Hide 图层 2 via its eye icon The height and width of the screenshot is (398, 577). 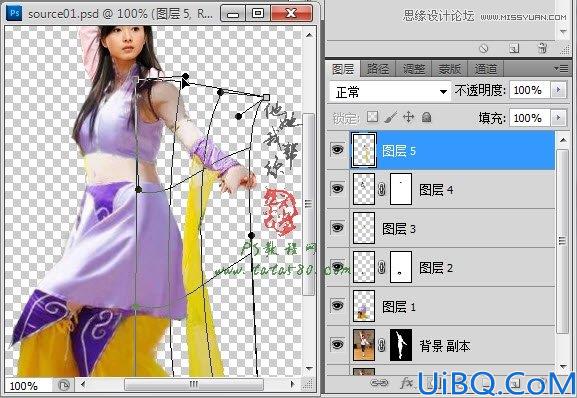point(337,267)
